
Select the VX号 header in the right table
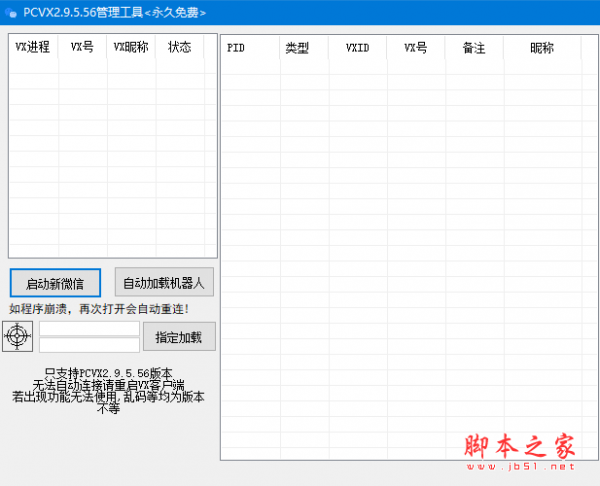pos(416,48)
